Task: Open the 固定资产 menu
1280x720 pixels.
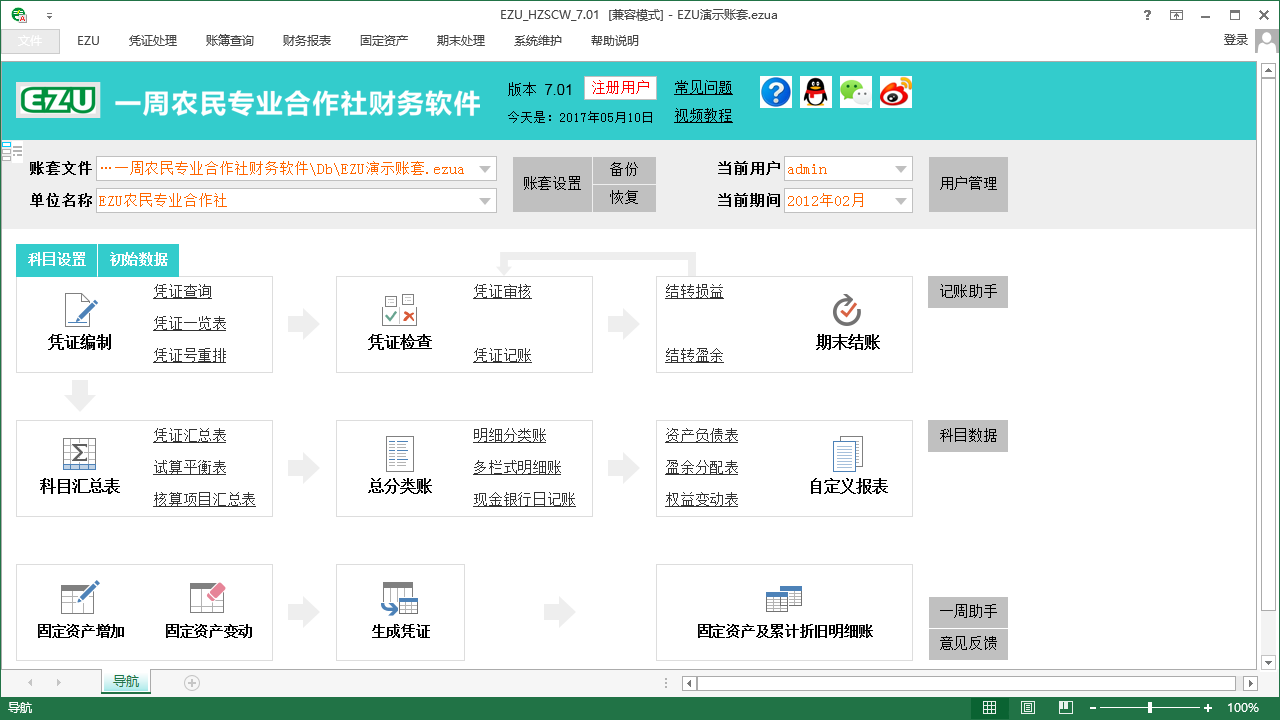Action: coord(384,41)
